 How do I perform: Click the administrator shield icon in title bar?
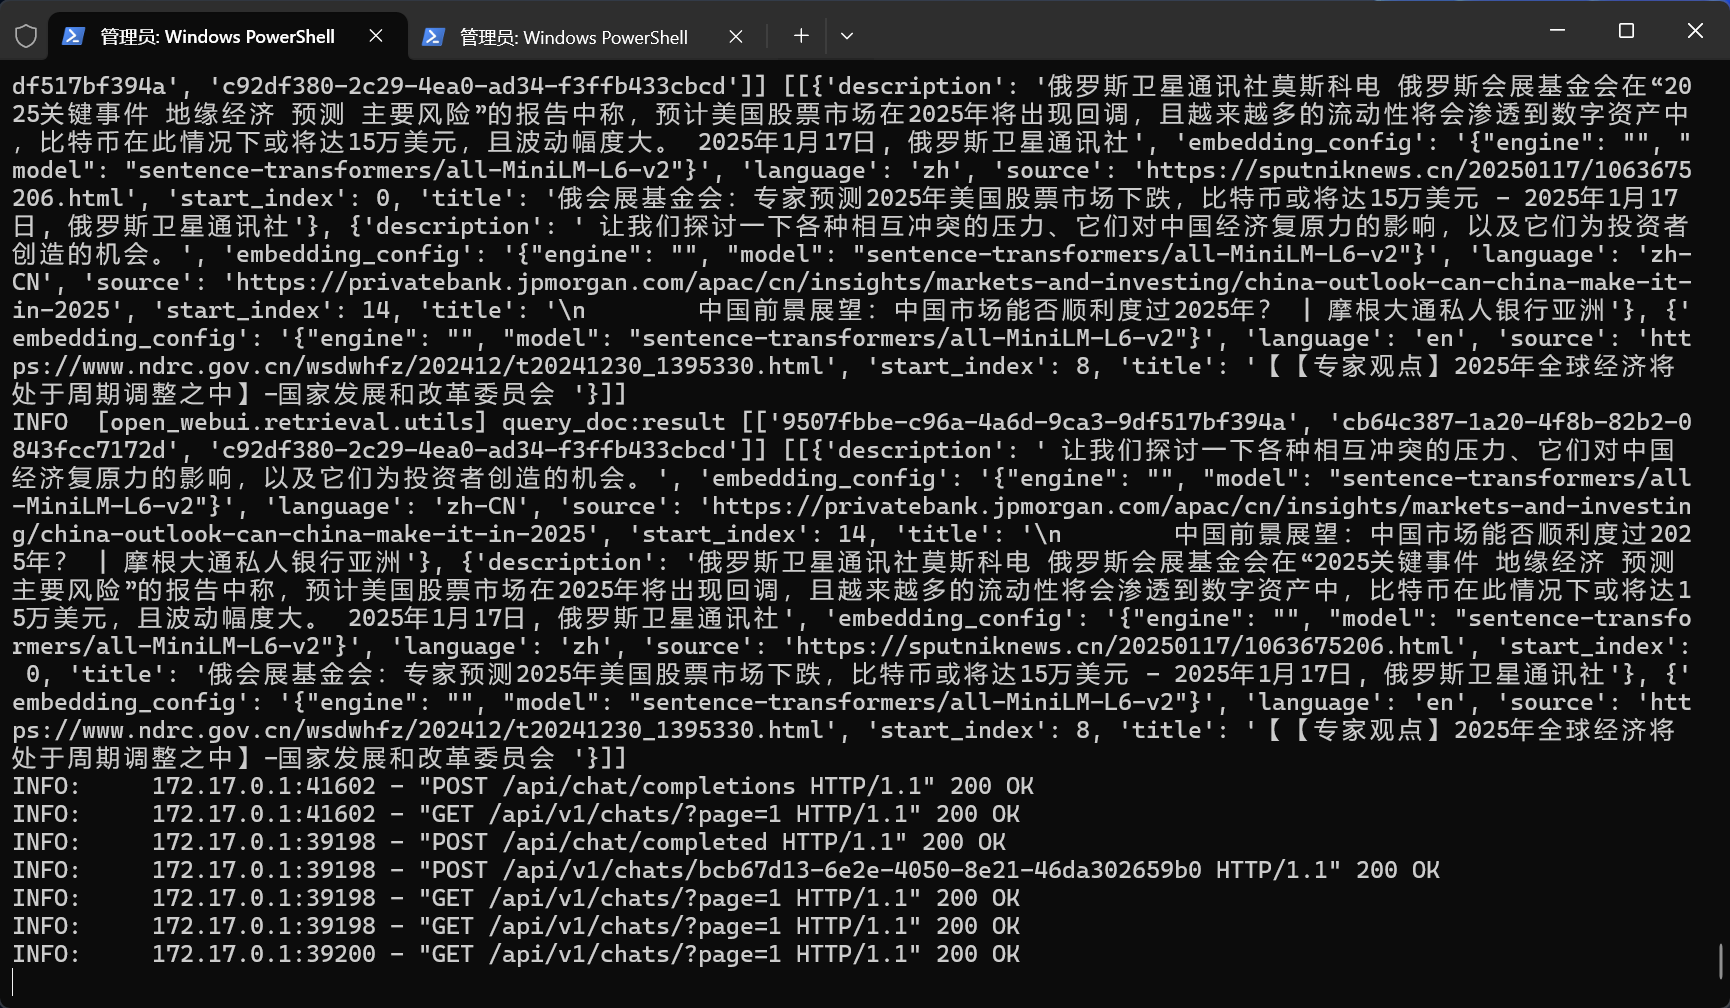tap(26, 37)
